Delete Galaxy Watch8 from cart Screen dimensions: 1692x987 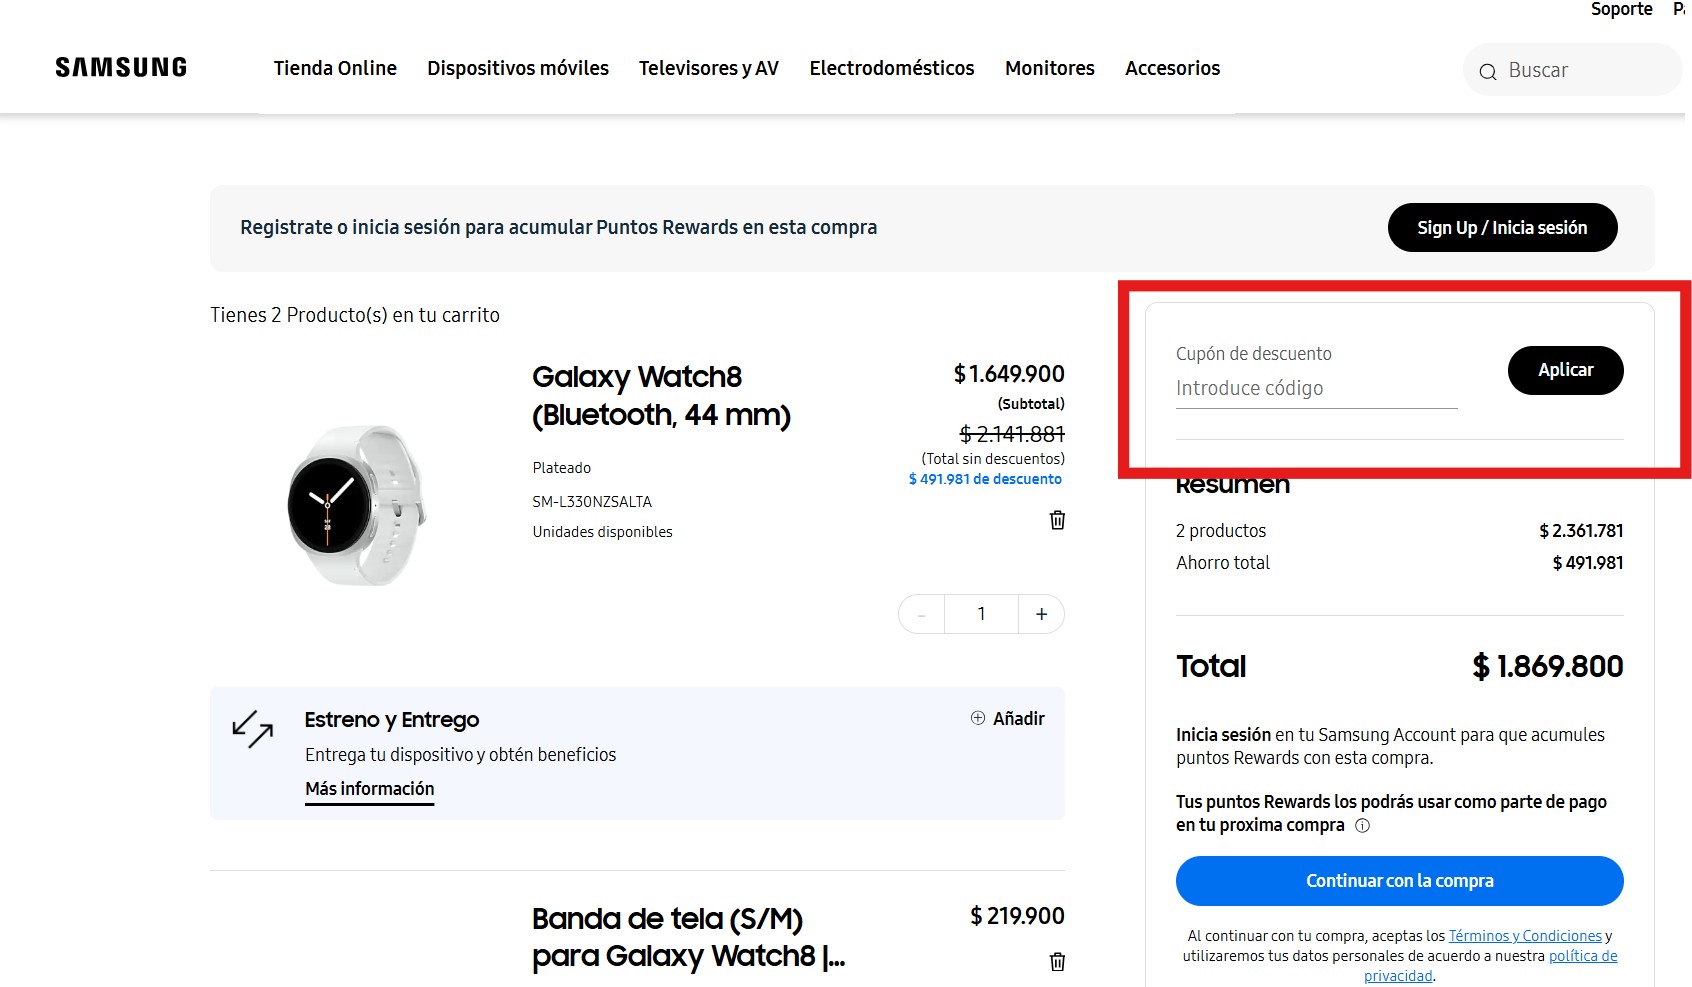[x=1057, y=520]
